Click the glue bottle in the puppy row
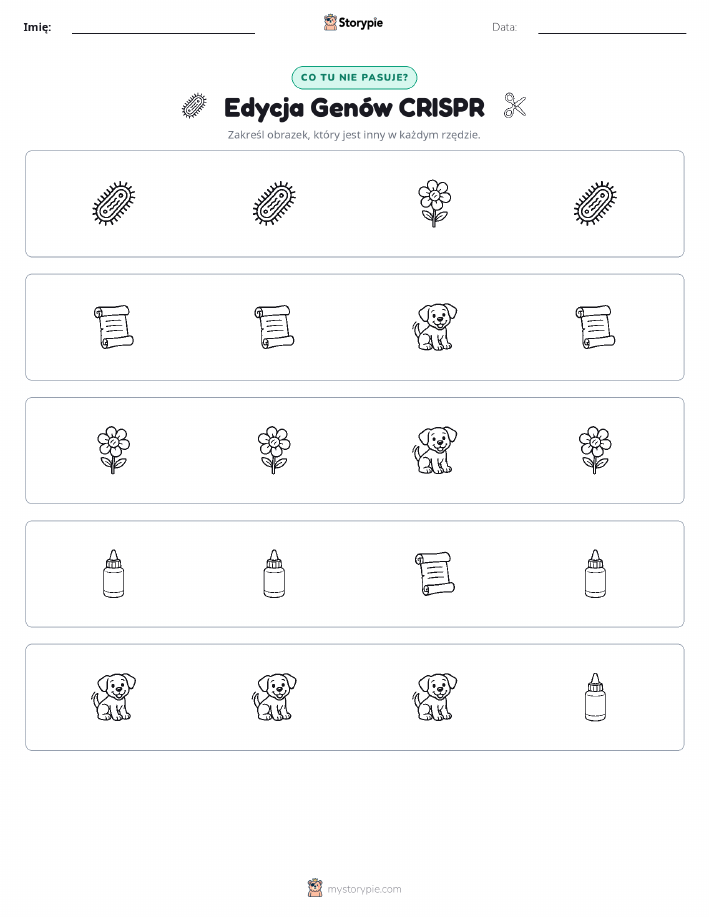This screenshot has height=917, width=709. coord(595,697)
